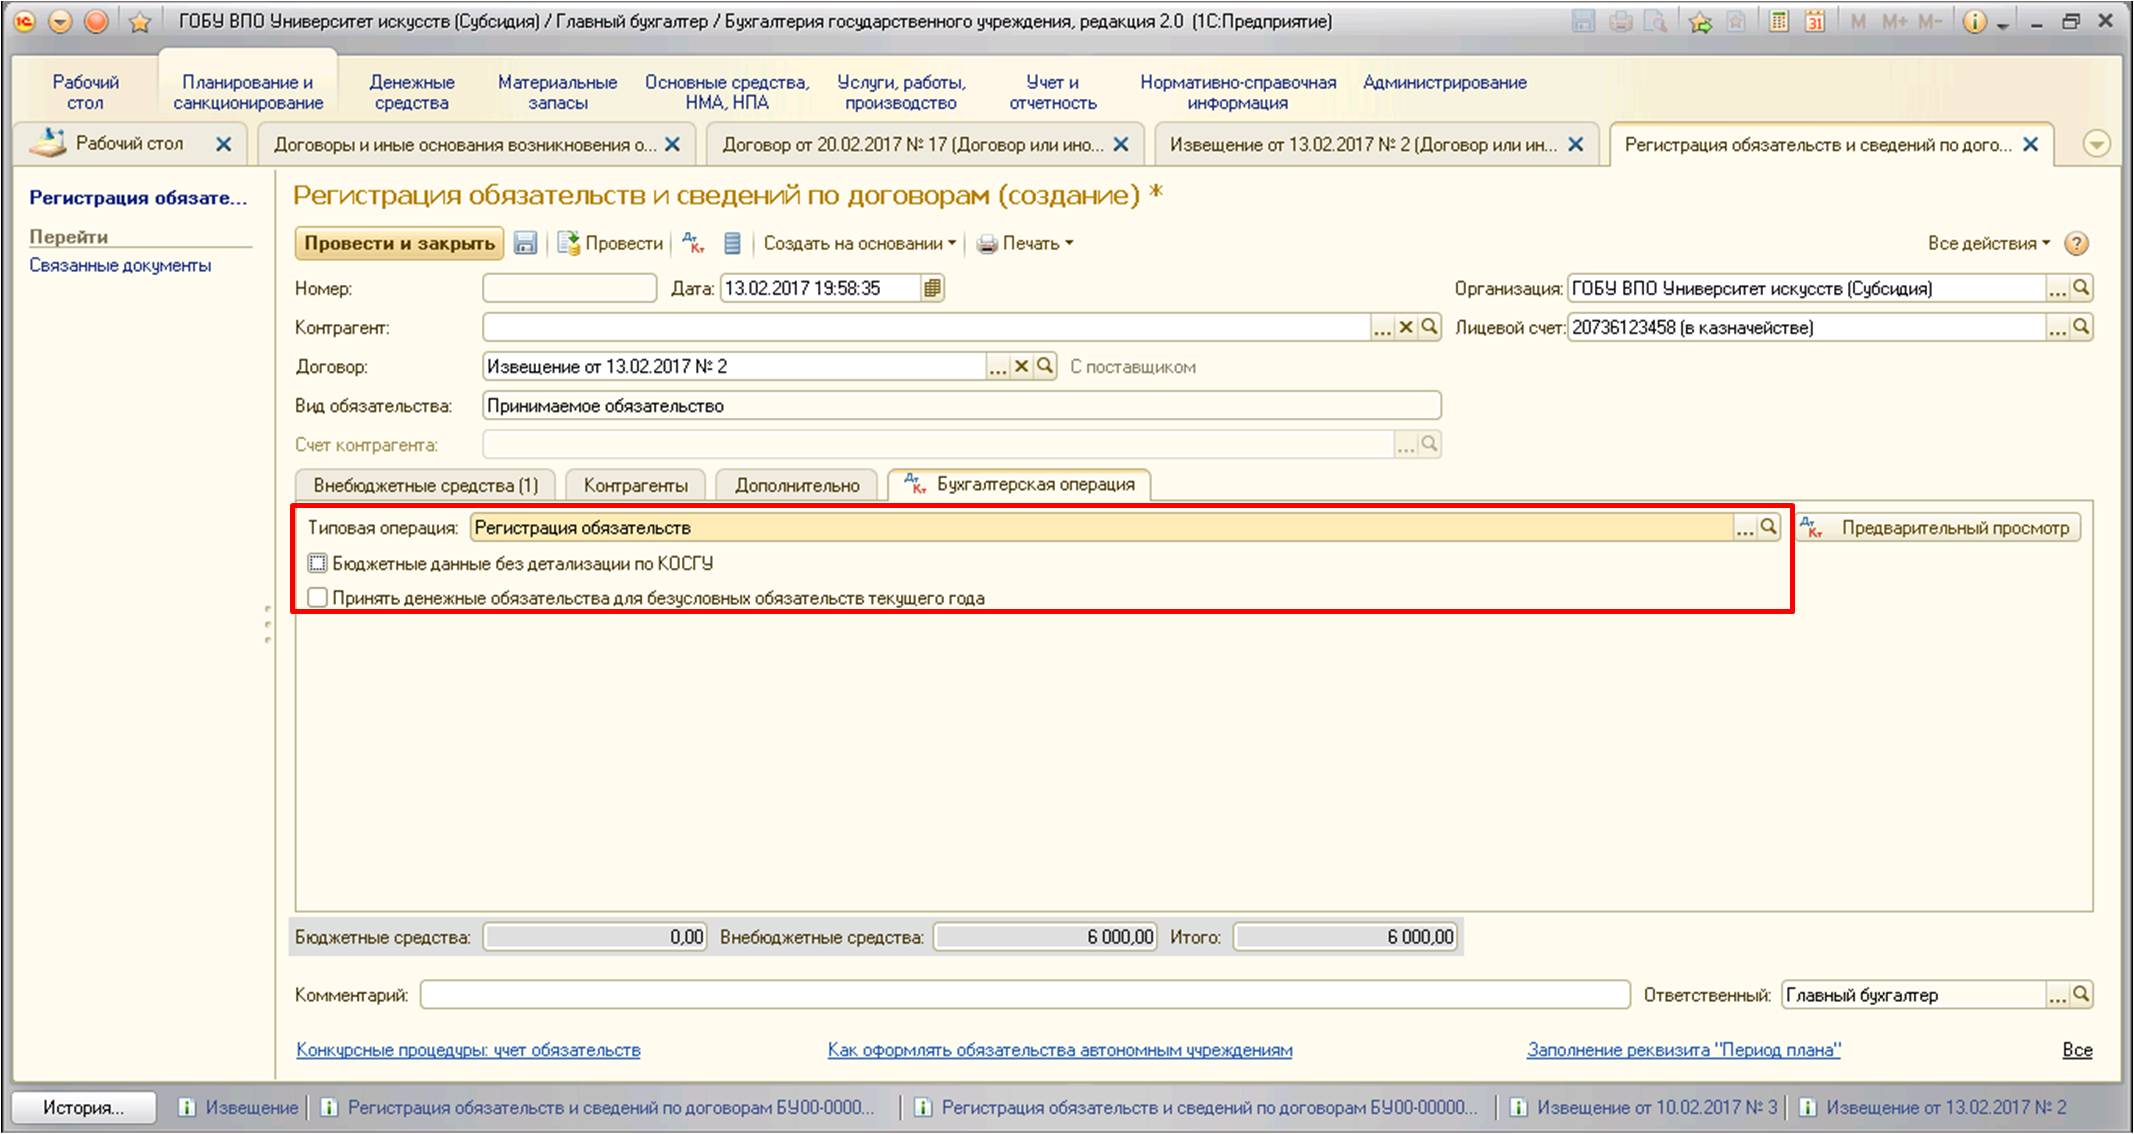
Task: Open link Как оформлять обязательства автономным учреждениям
Action: click(1060, 1050)
